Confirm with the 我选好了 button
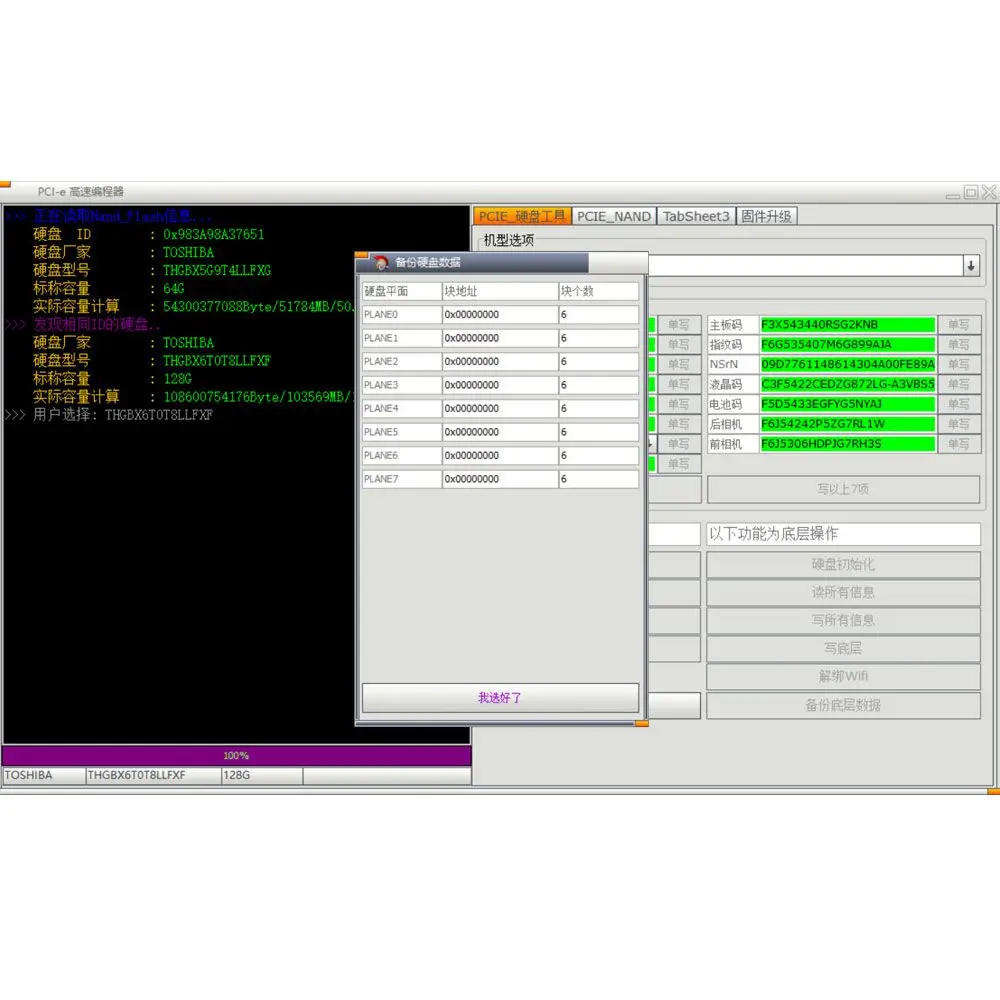This screenshot has width=1000, height=1000. 500,698
